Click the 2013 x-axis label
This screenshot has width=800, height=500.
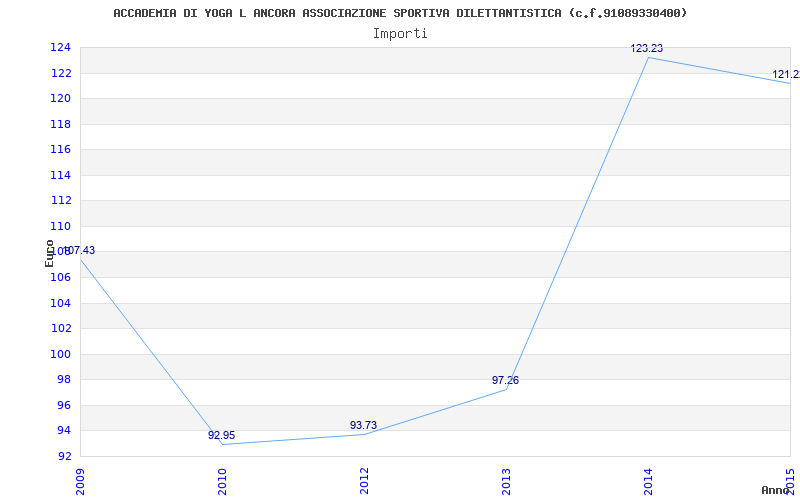click(506, 481)
